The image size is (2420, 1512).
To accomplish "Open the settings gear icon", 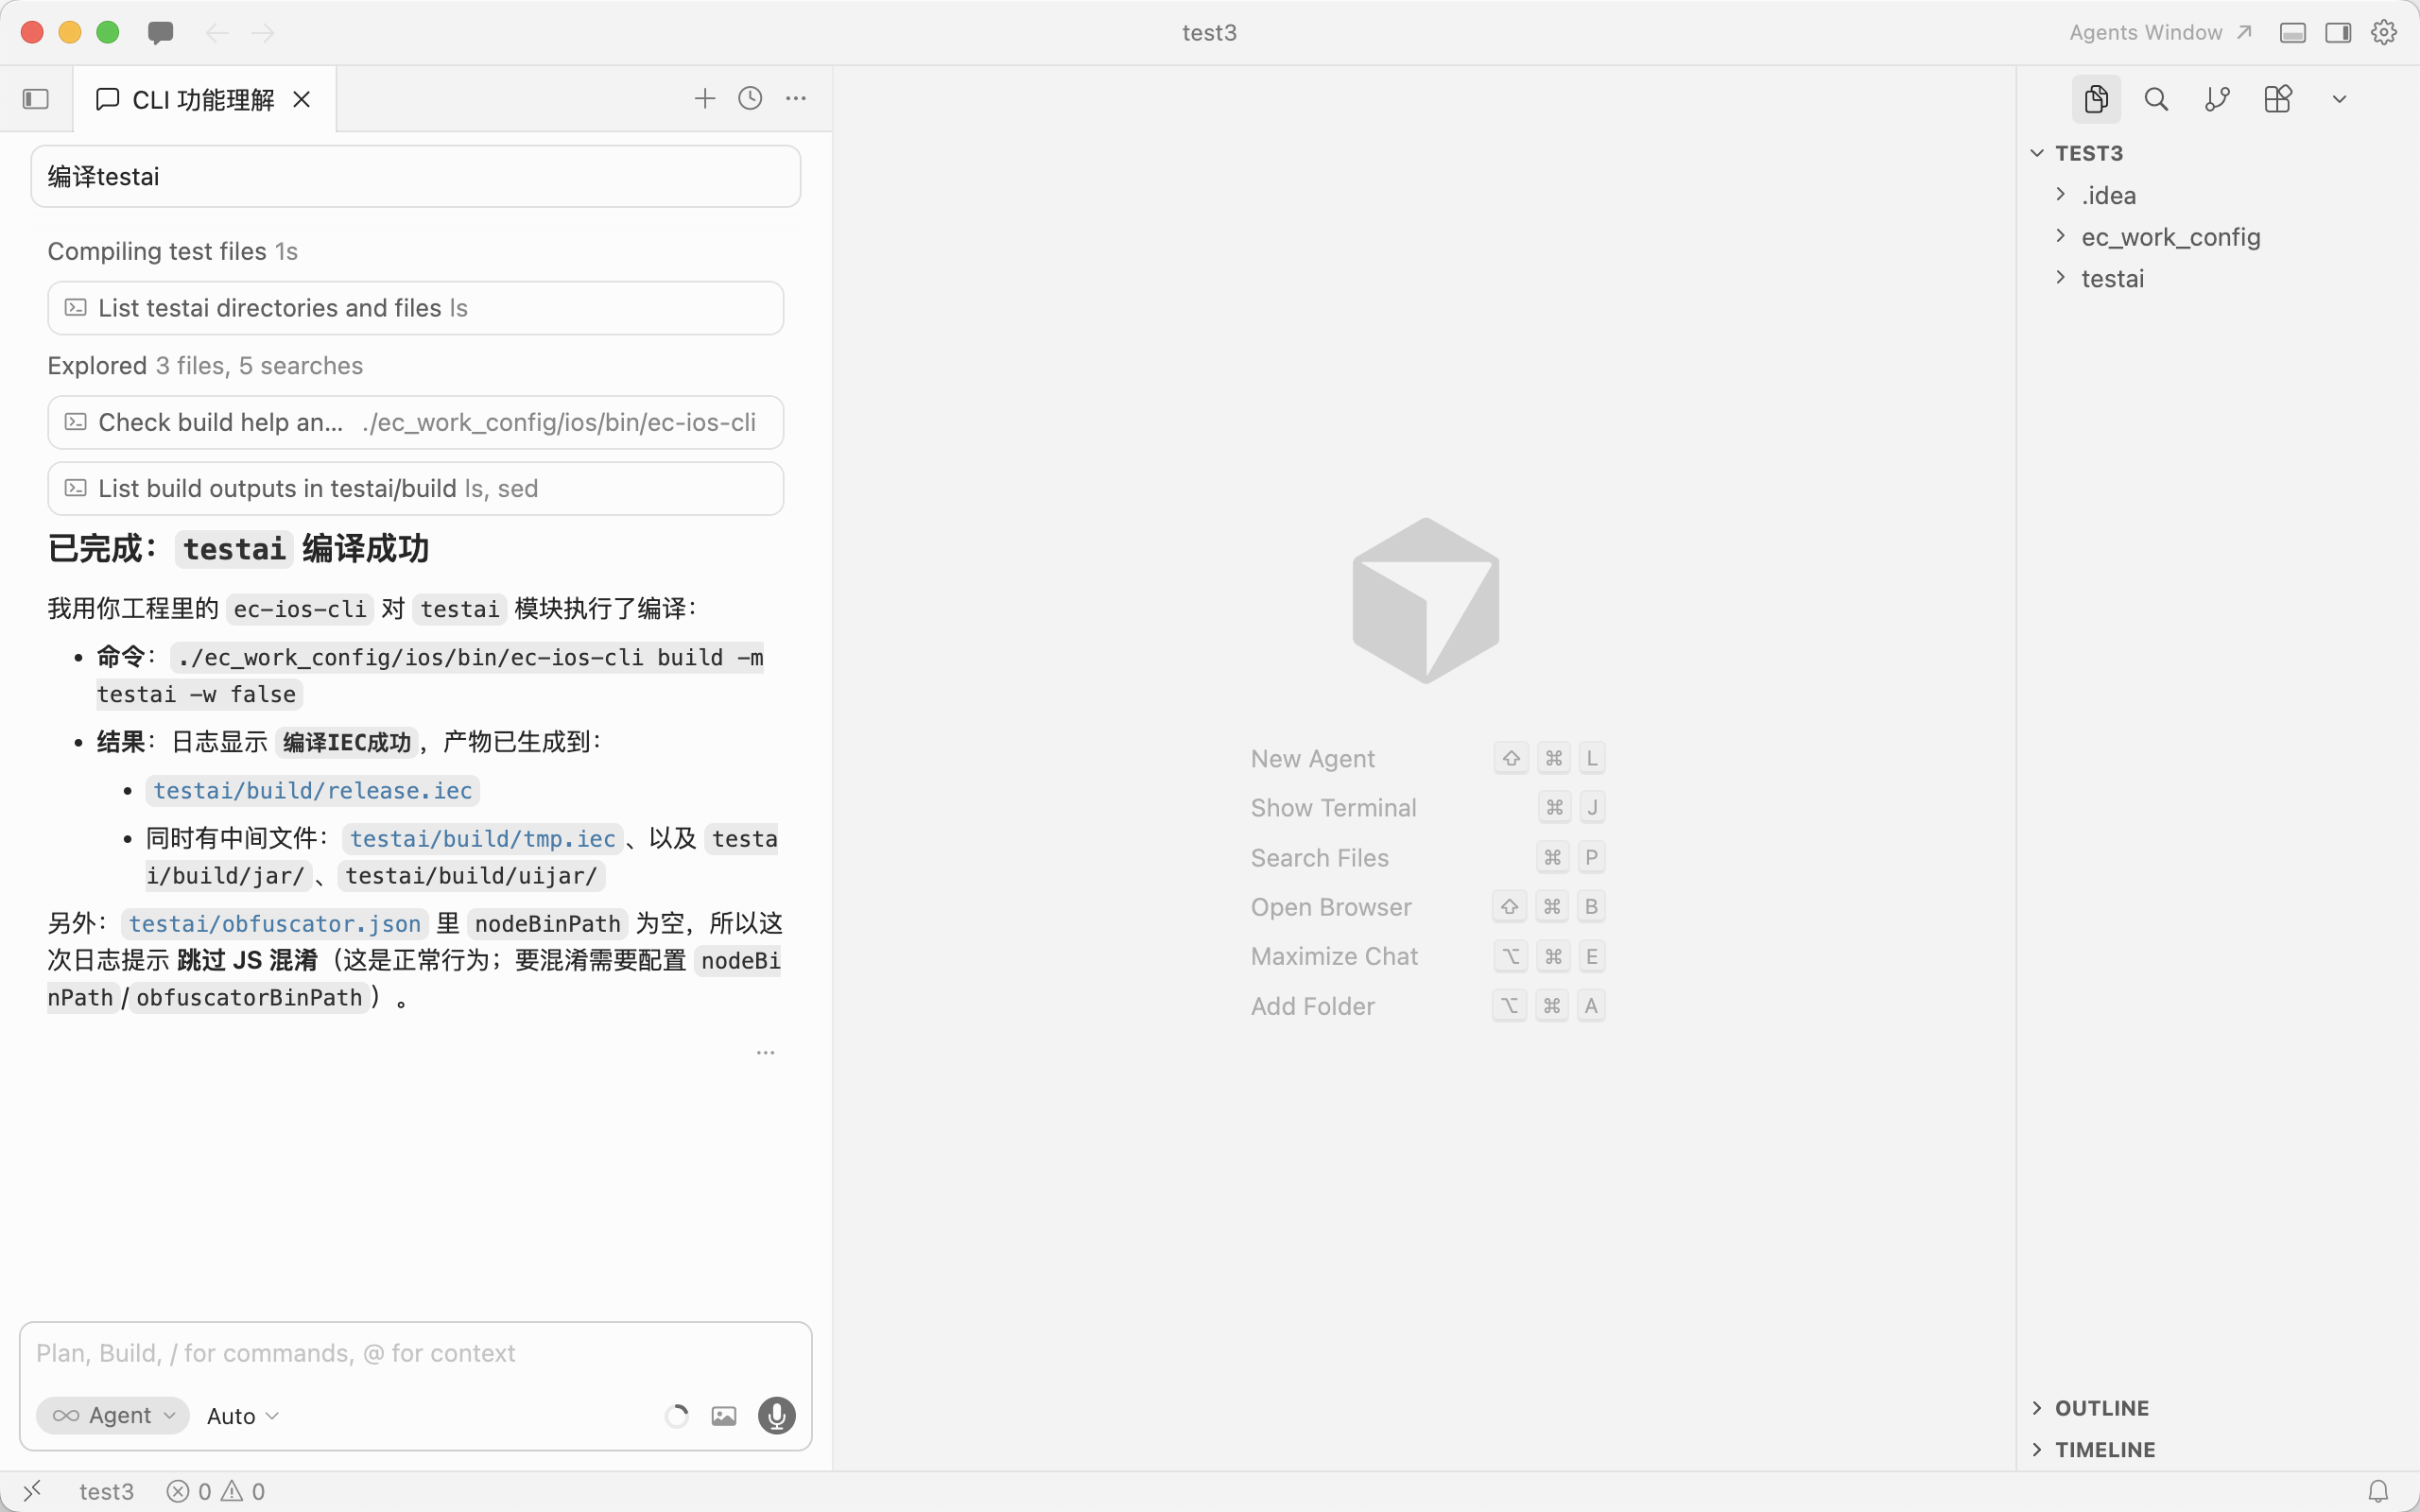I will (2384, 33).
